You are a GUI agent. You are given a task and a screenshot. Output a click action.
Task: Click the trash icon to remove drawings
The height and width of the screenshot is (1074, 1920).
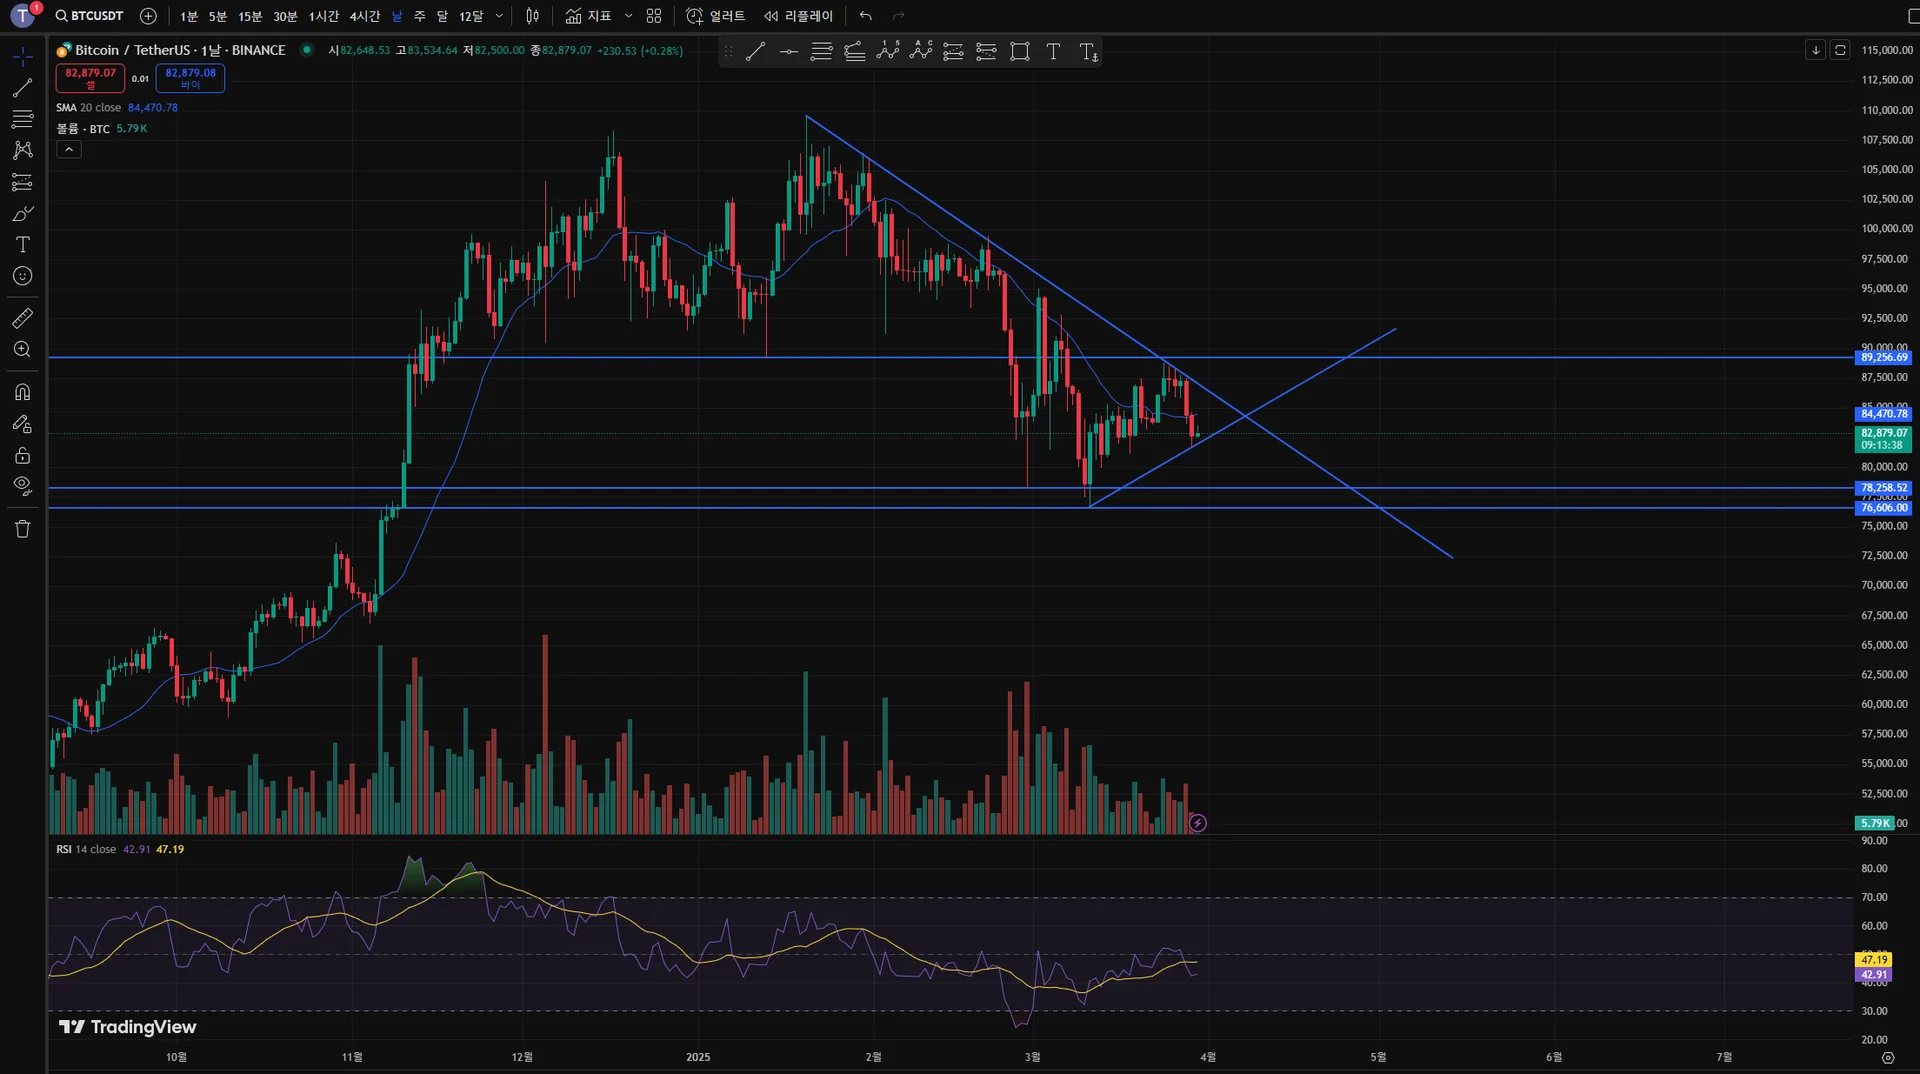click(22, 529)
